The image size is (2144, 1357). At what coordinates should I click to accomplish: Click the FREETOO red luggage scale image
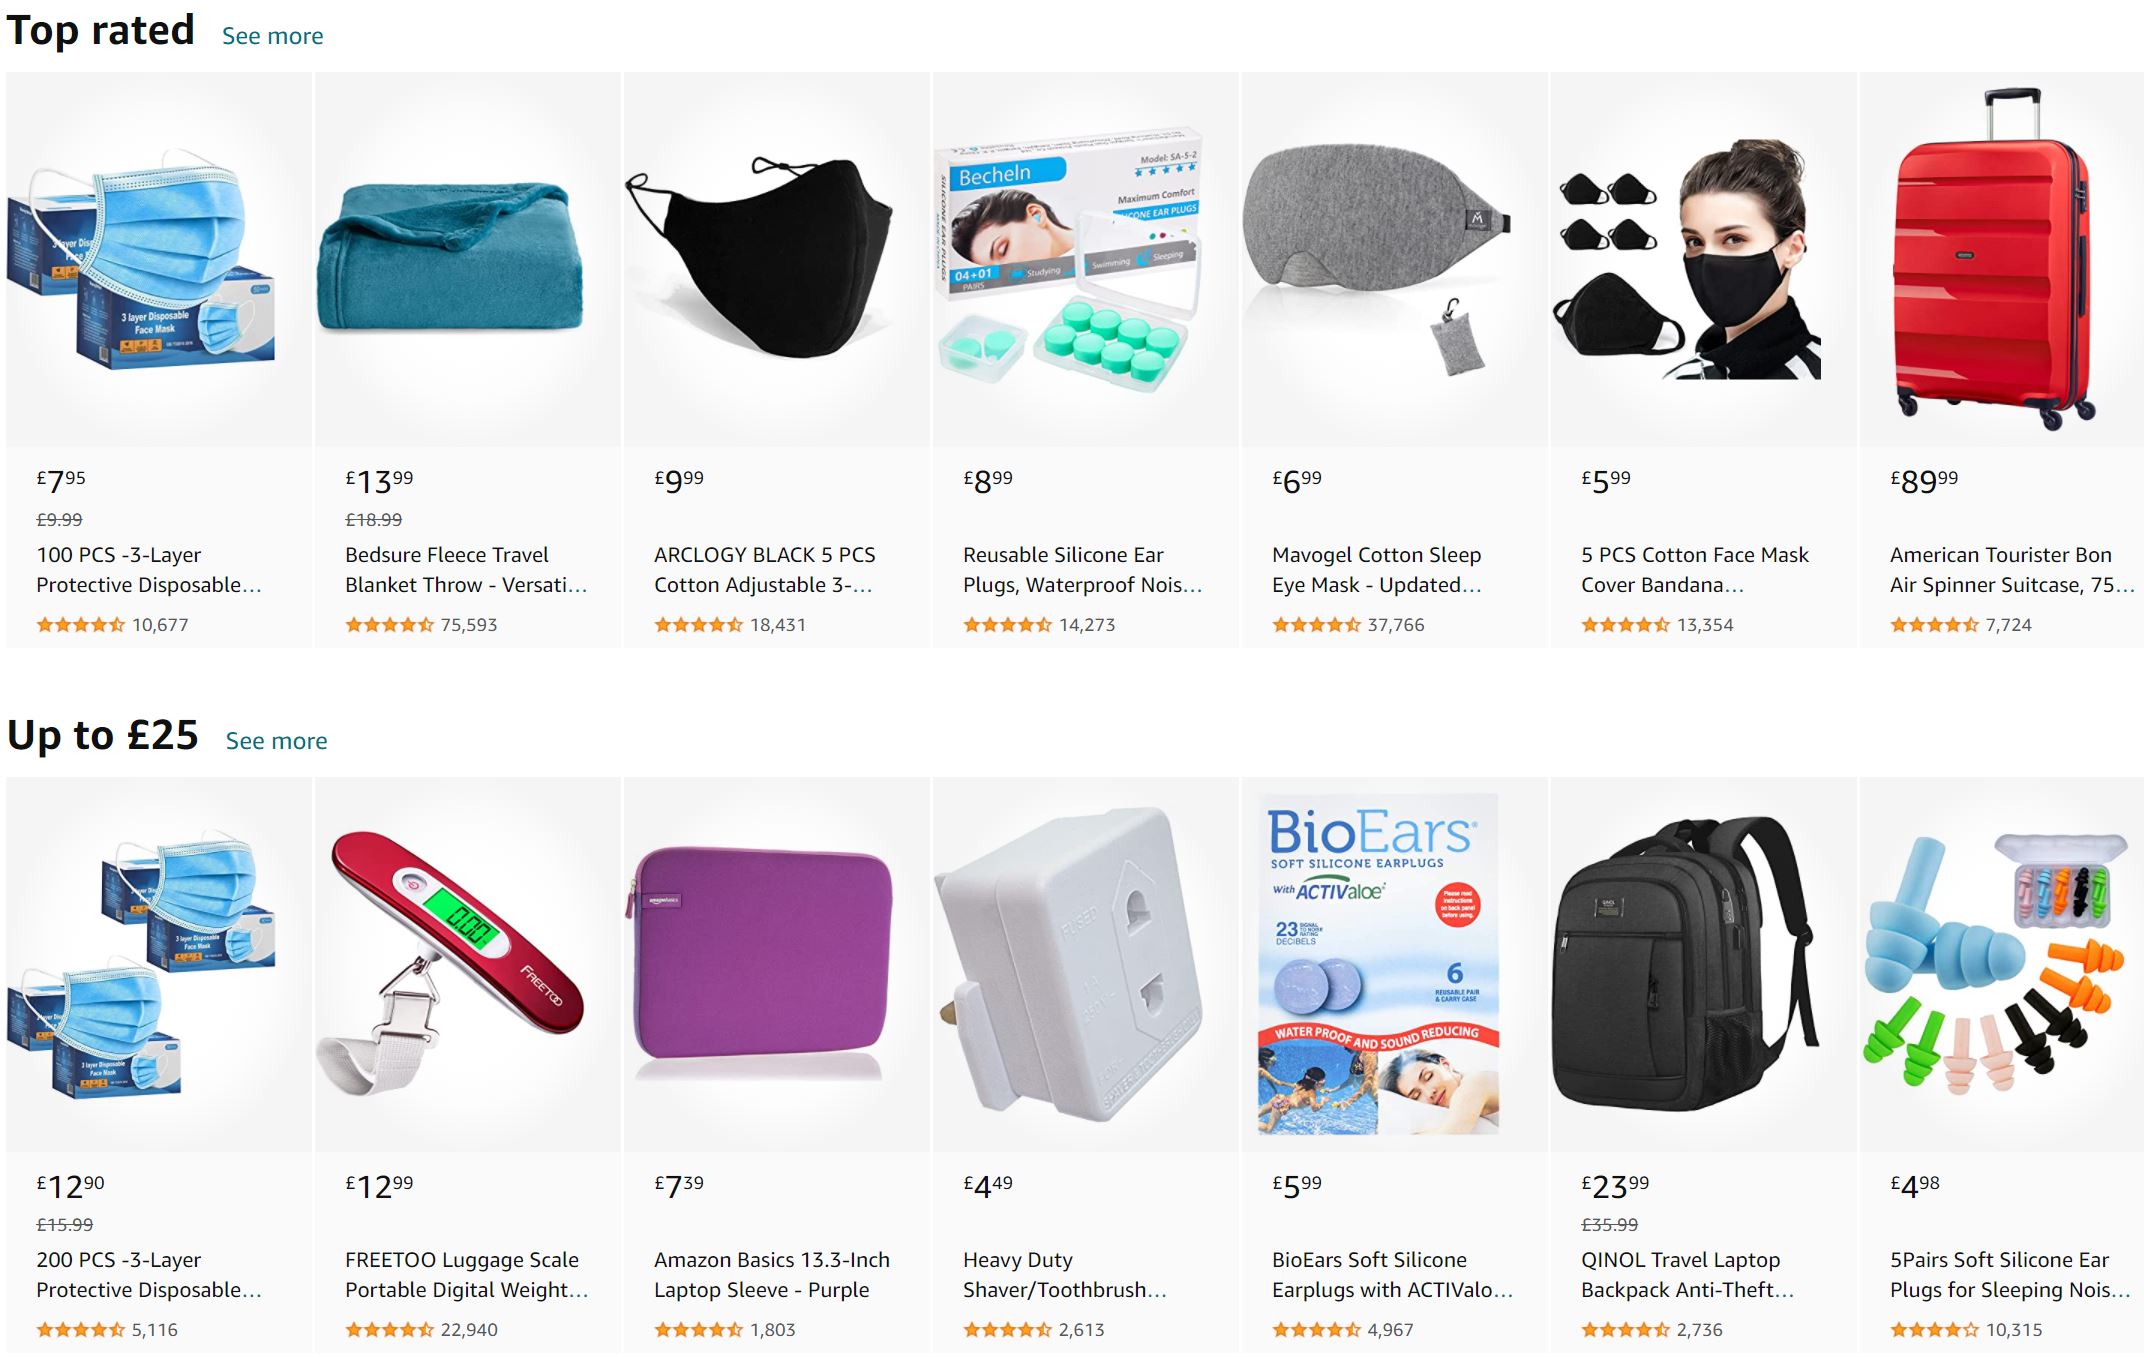click(x=451, y=964)
